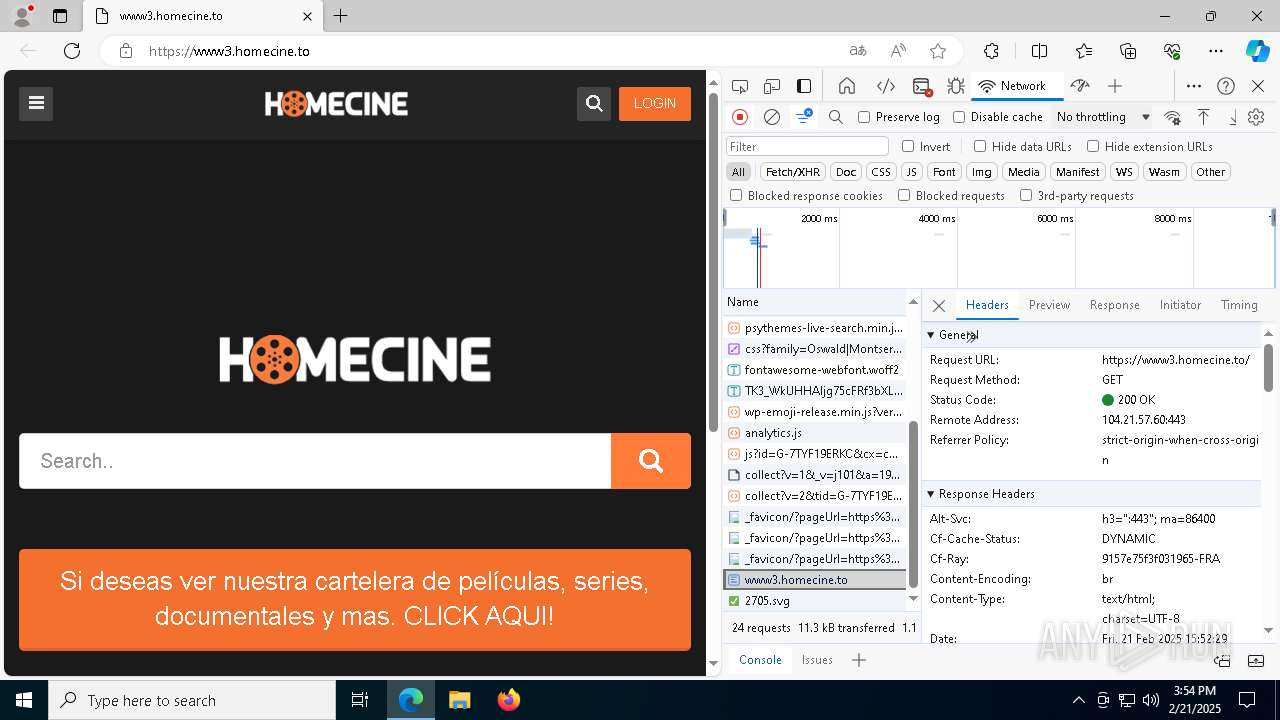This screenshot has width=1280, height=720.
Task: Filter requests by Img
Action: [x=982, y=172]
